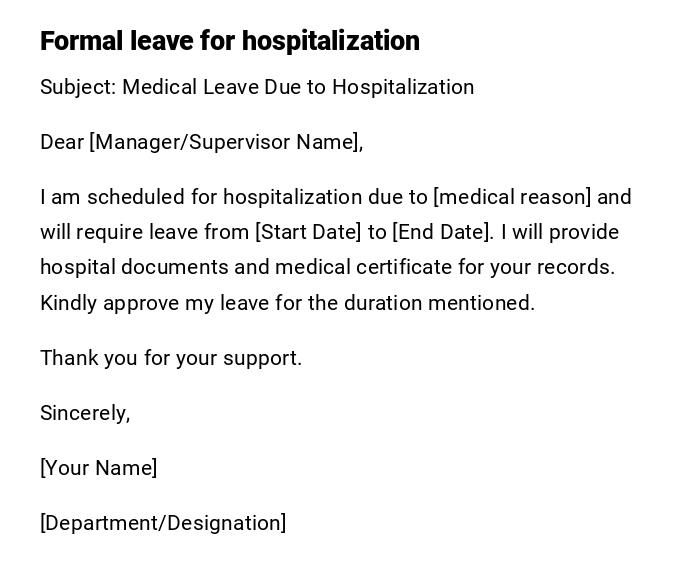Click the word "Subject:" label
This screenshot has width=700, height=586.
click(78, 87)
